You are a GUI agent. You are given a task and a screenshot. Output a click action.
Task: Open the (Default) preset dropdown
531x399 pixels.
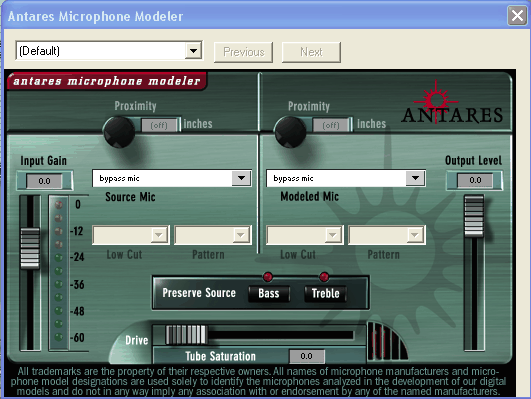coord(109,51)
